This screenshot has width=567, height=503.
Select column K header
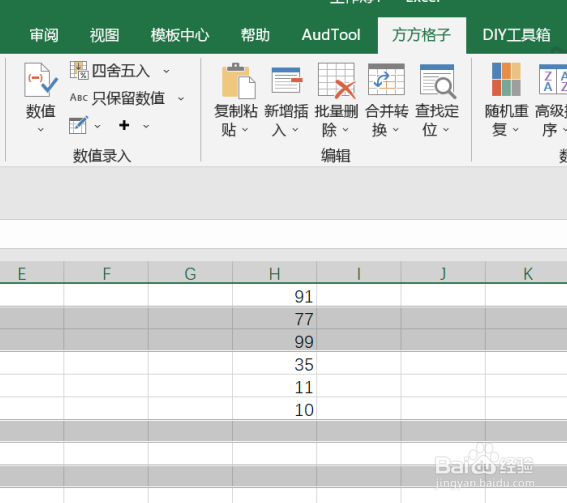526,273
